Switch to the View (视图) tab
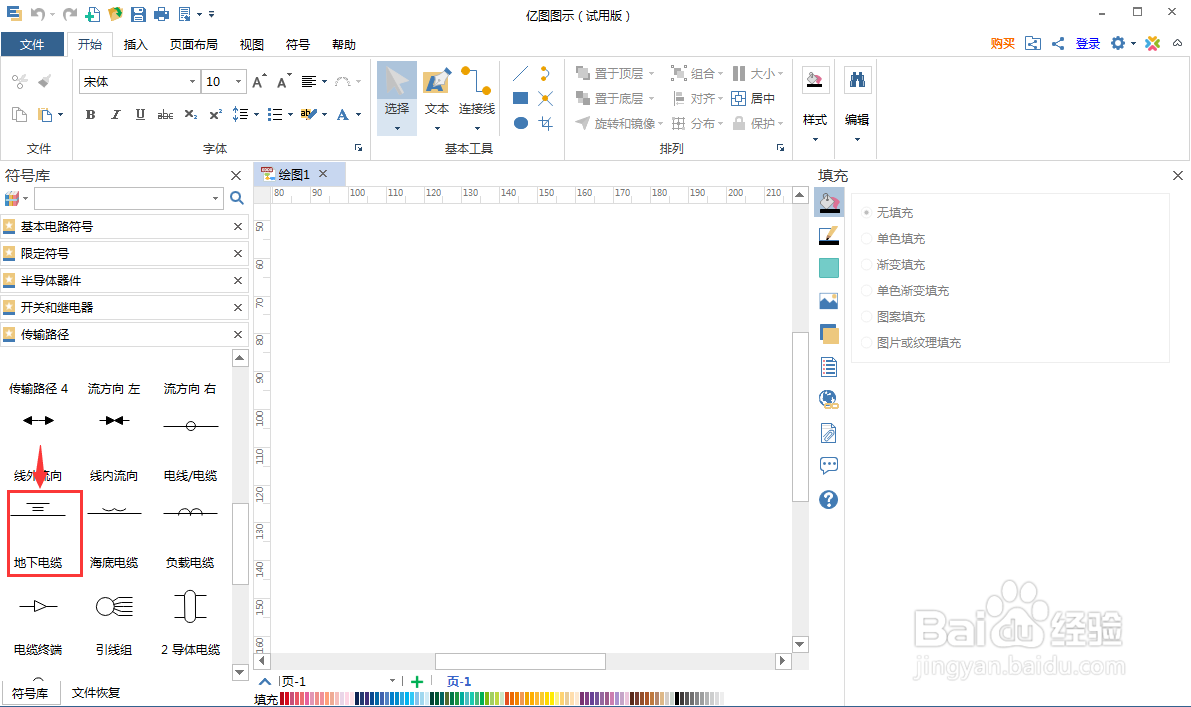The width and height of the screenshot is (1191, 707). pyautogui.click(x=251, y=45)
